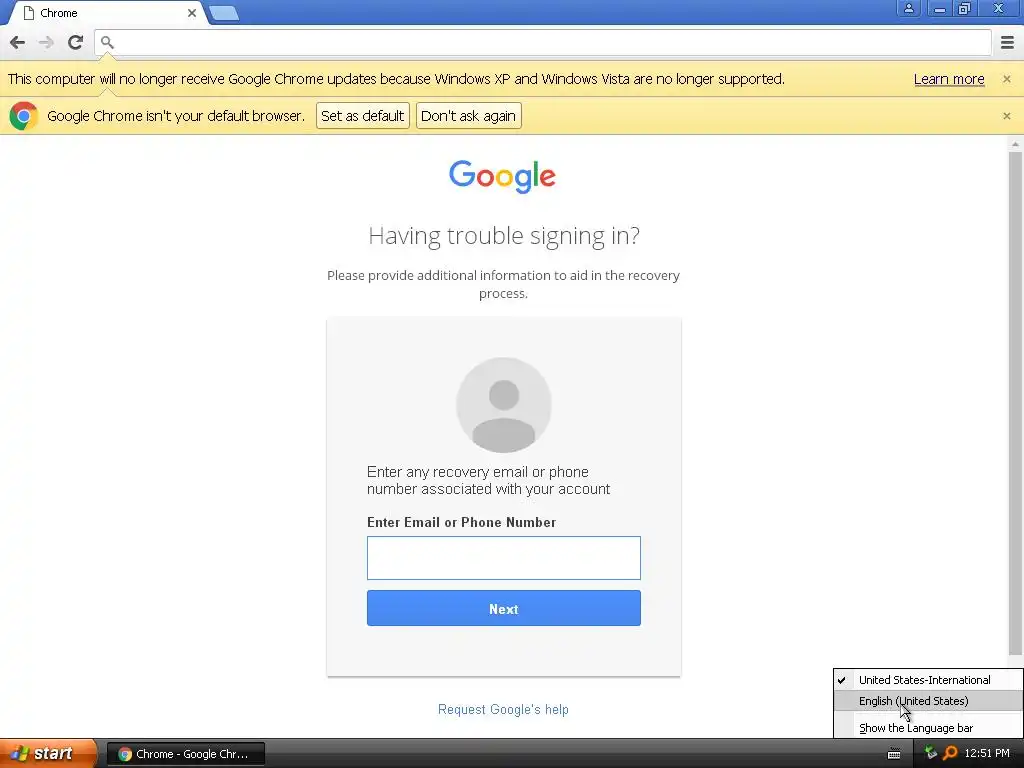Click the Set as default button
1024x768 pixels.
coord(362,116)
